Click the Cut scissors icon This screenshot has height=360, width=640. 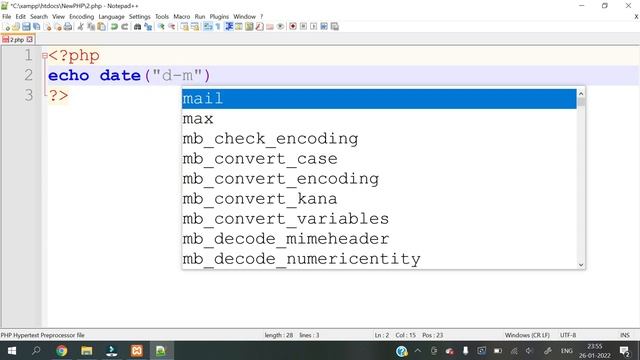pyautogui.click(x=81, y=27)
